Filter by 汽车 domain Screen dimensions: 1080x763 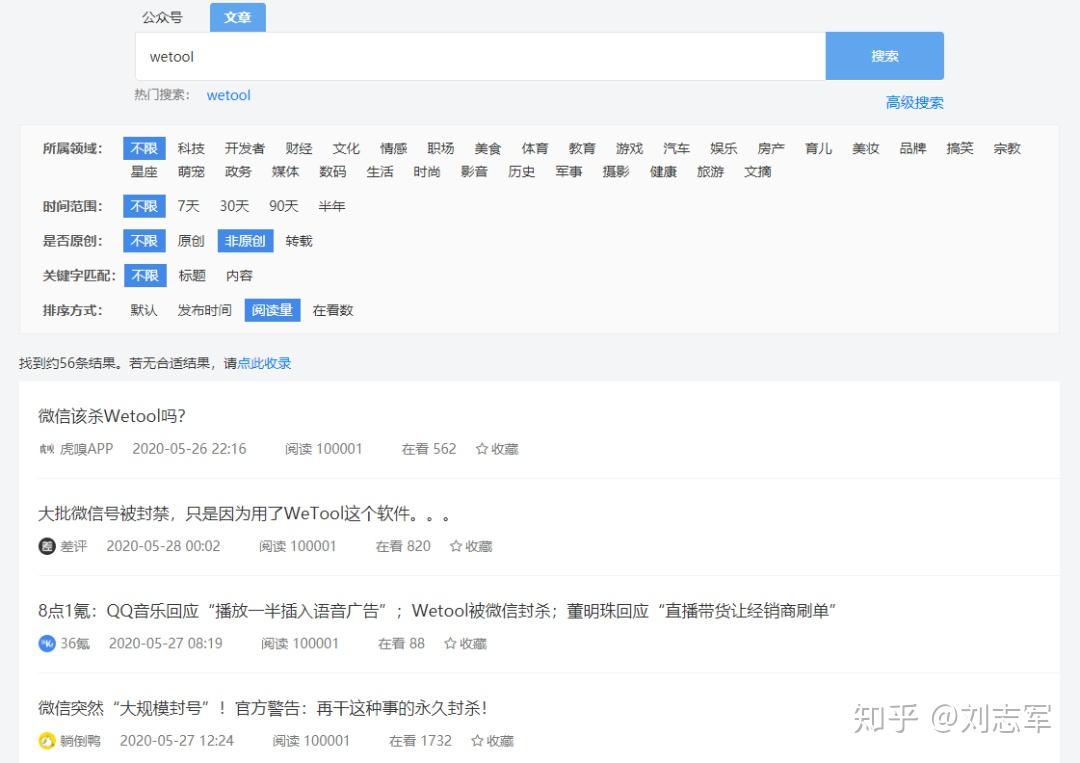click(x=676, y=148)
